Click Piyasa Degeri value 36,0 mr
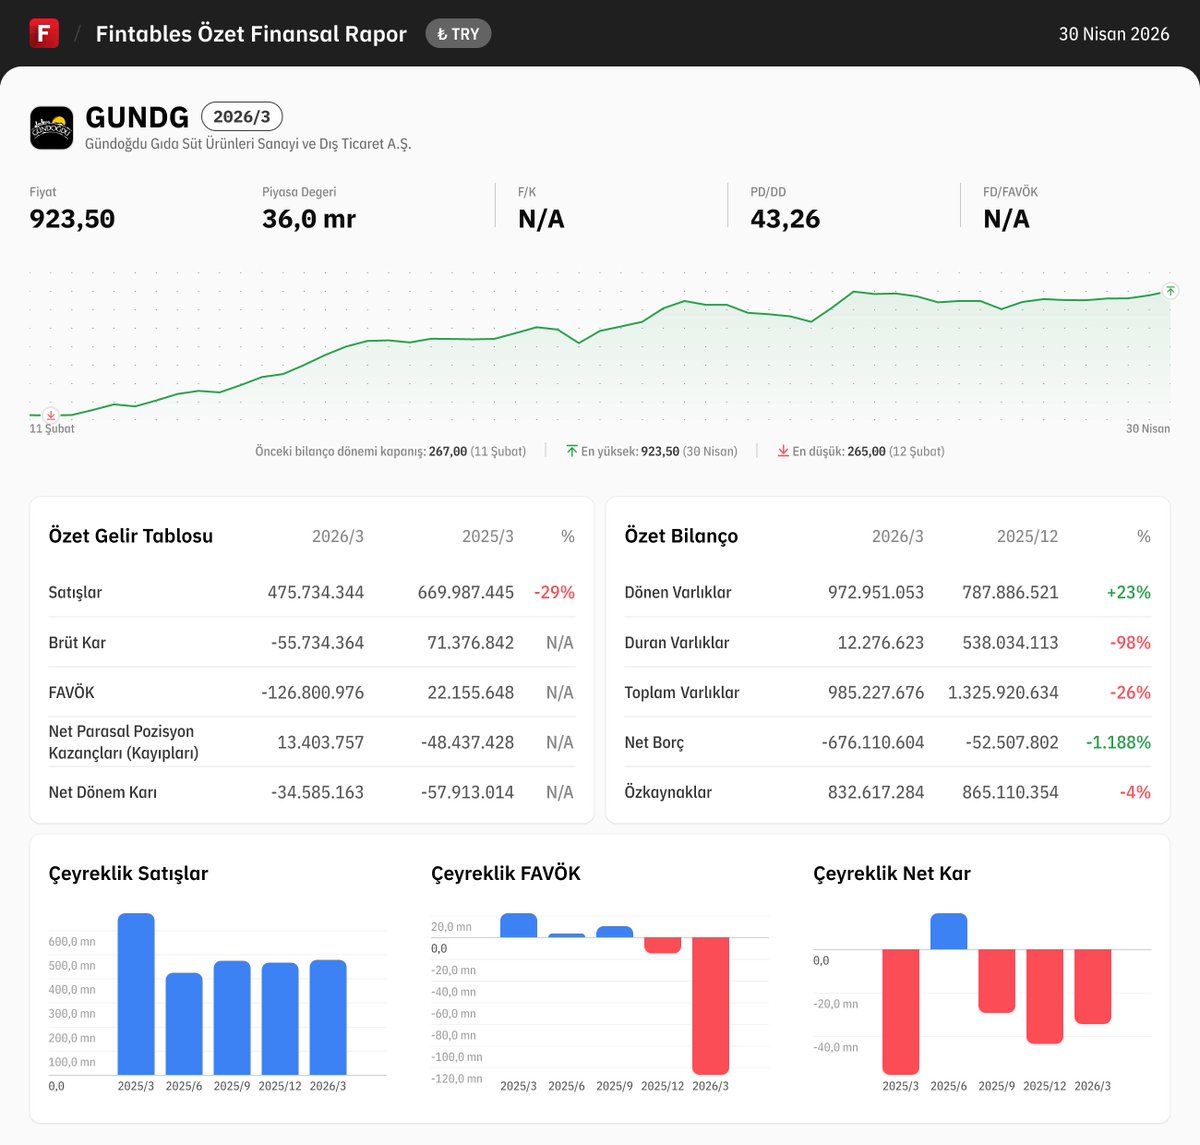 pyautogui.click(x=309, y=219)
